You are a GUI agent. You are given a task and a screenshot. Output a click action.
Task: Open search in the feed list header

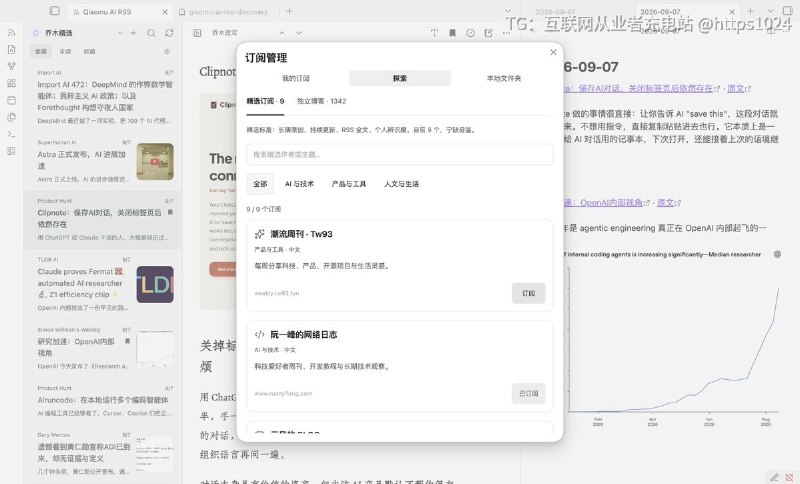151,33
